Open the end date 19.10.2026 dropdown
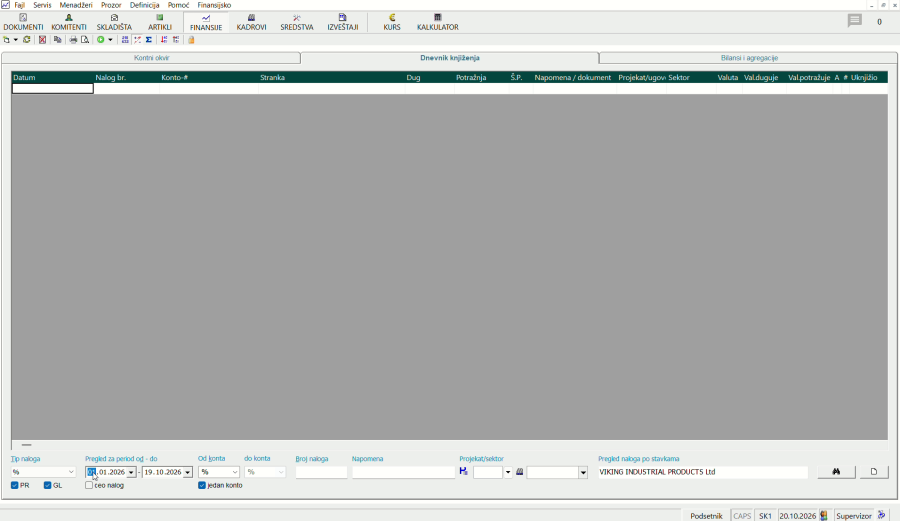This screenshot has width=900, height=521. click(187, 472)
